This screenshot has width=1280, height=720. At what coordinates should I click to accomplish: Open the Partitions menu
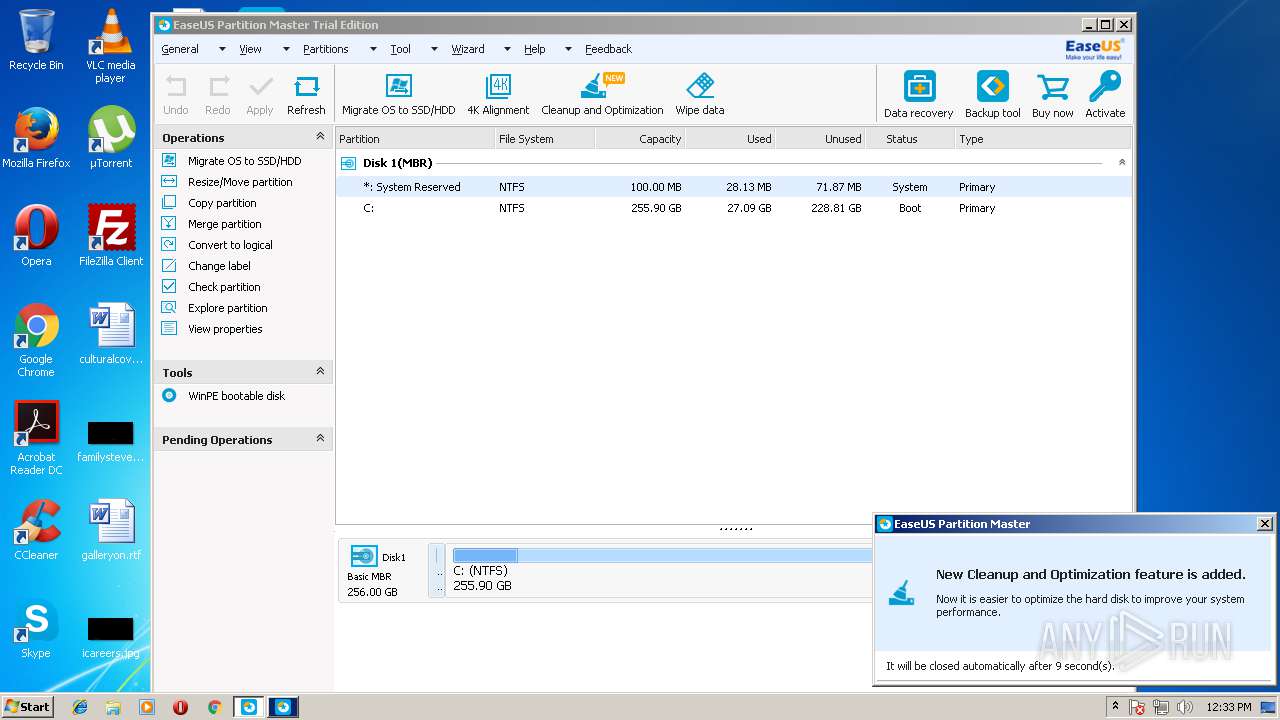[x=325, y=49]
